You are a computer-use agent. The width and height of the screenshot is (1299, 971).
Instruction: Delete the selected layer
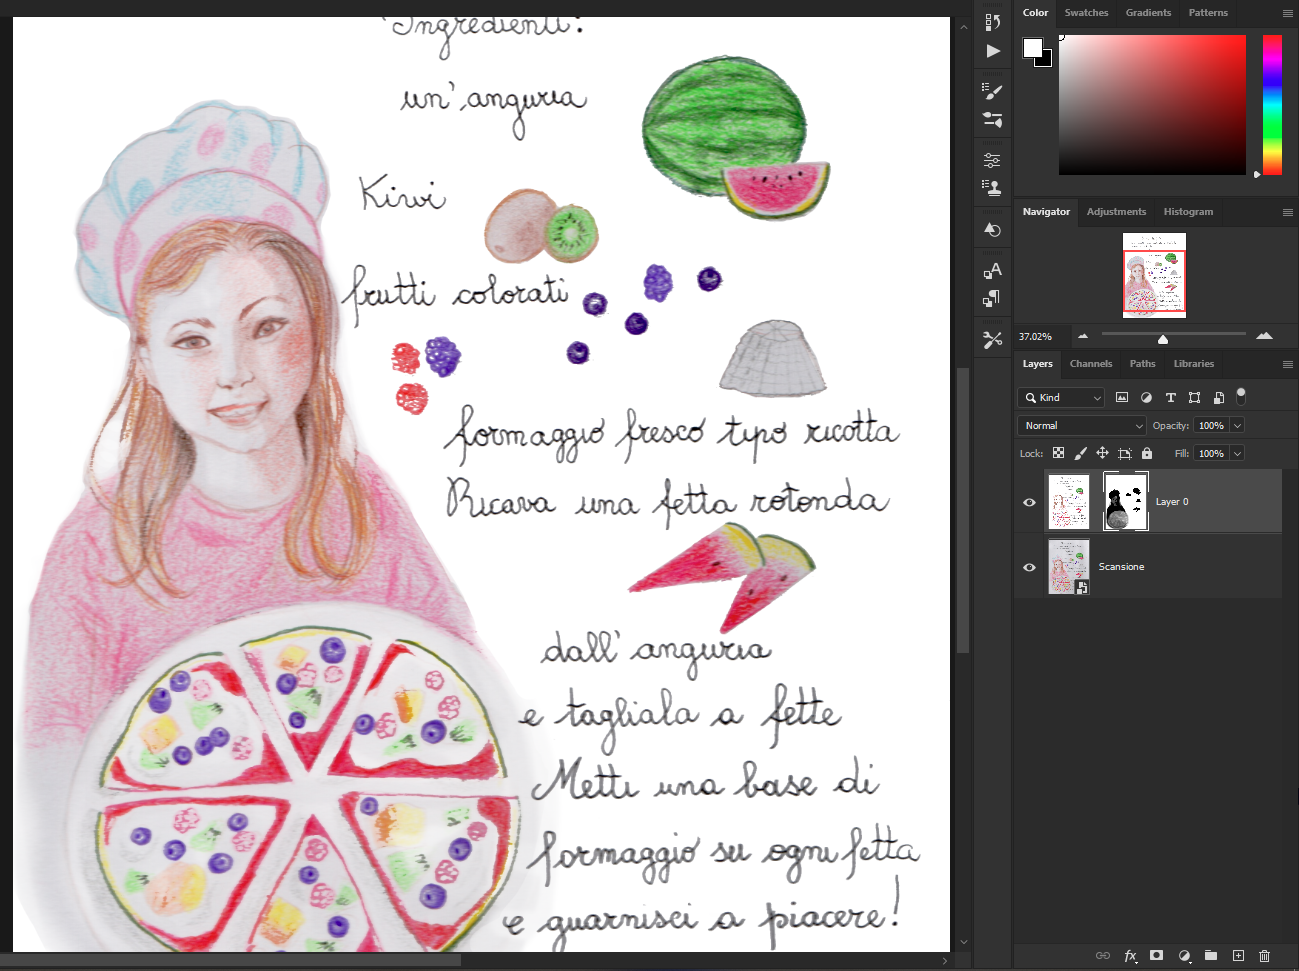point(1265,956)
